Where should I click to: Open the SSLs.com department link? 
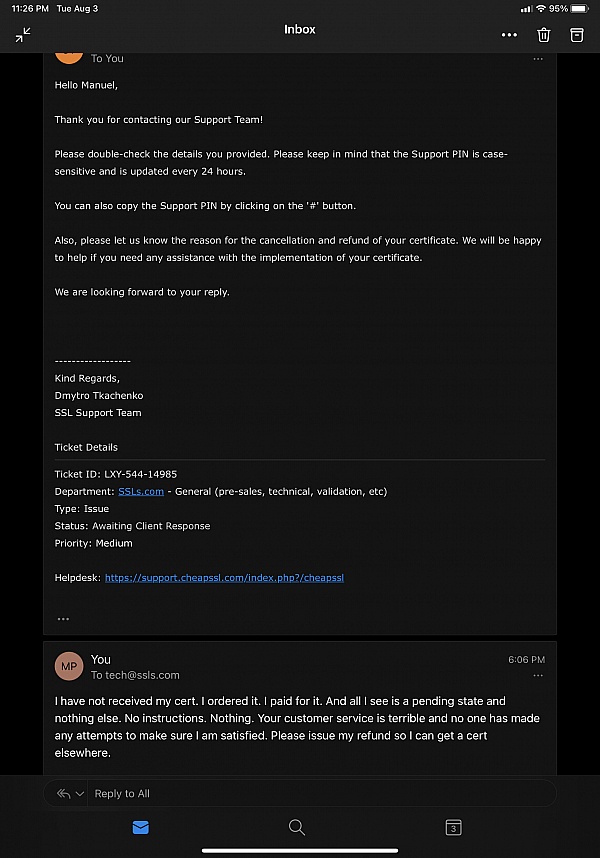(x=141, y=491)
